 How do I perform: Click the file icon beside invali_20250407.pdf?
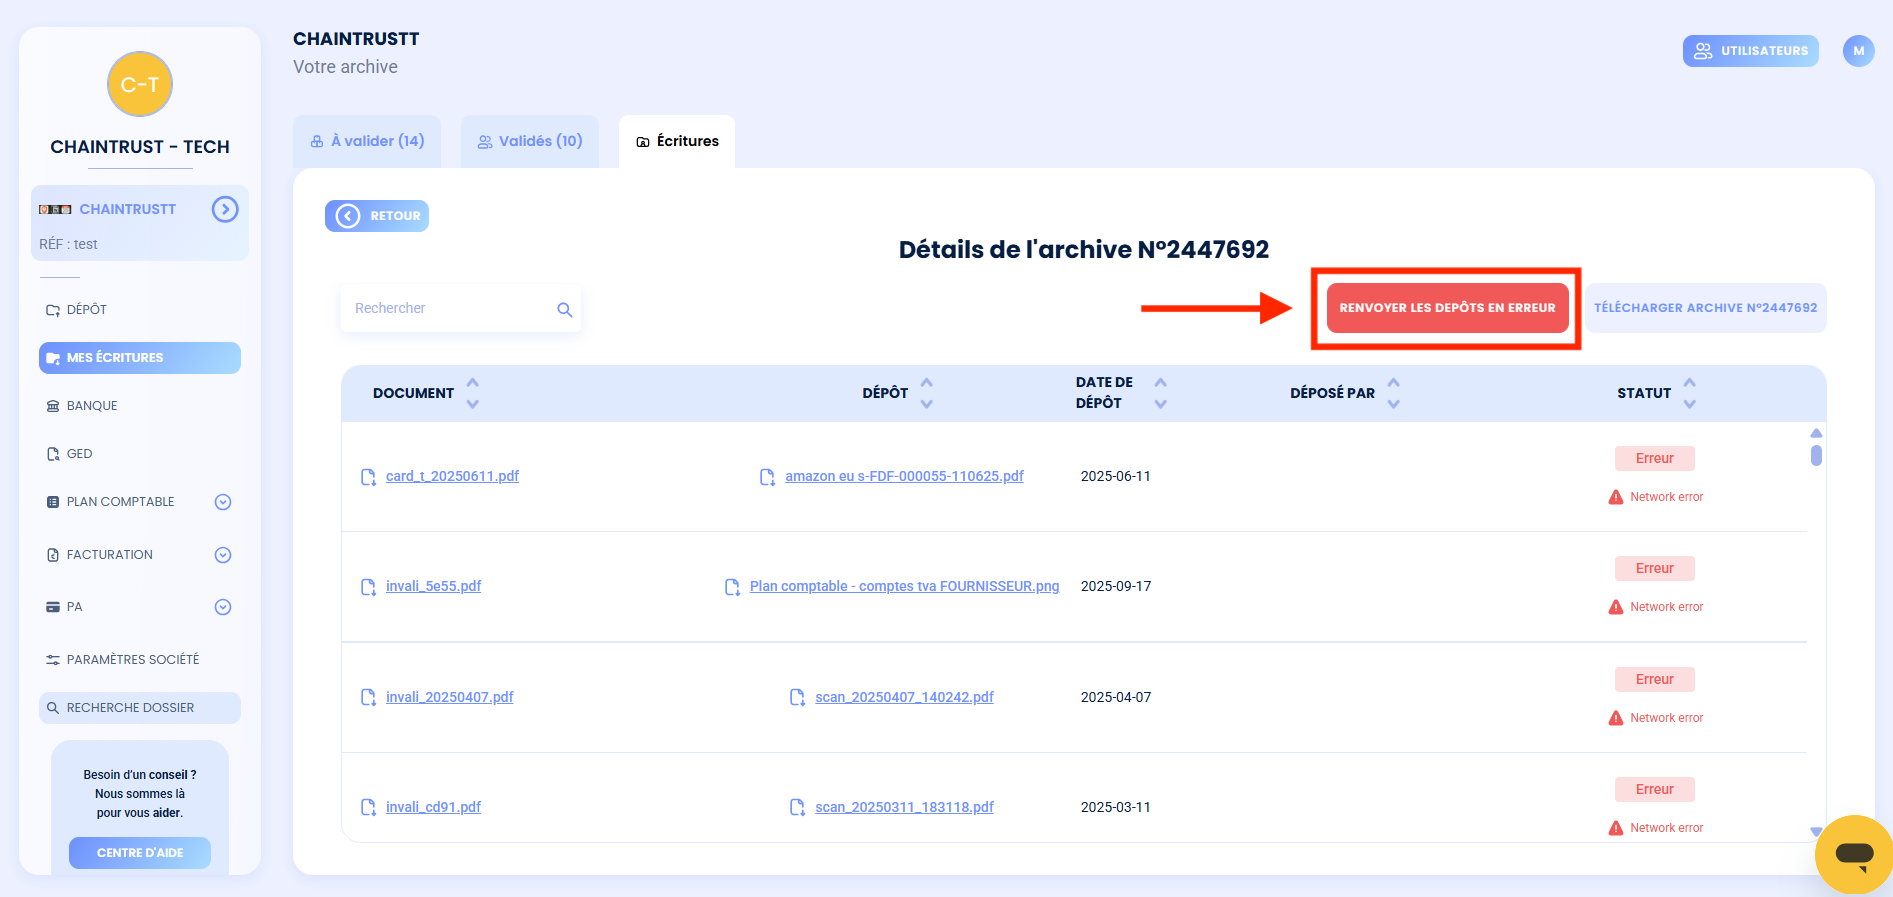[x=368, y=697]
